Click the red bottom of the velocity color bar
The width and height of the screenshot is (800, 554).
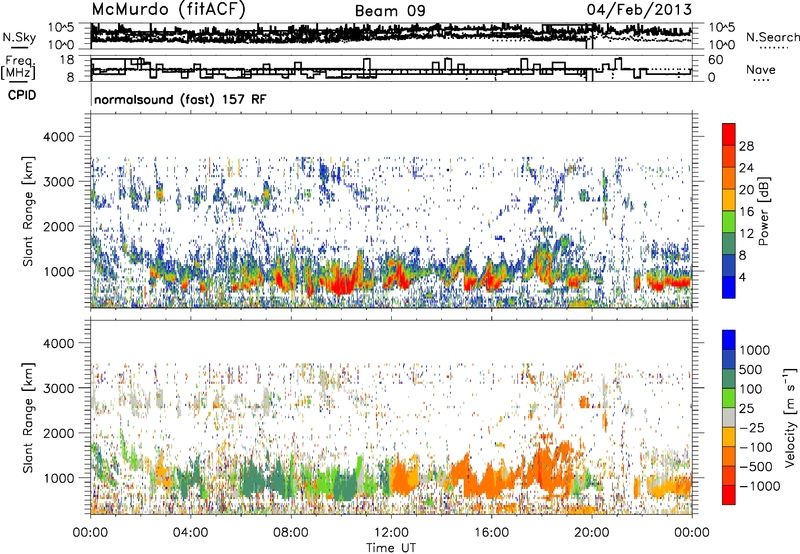[x=729, y=495]
